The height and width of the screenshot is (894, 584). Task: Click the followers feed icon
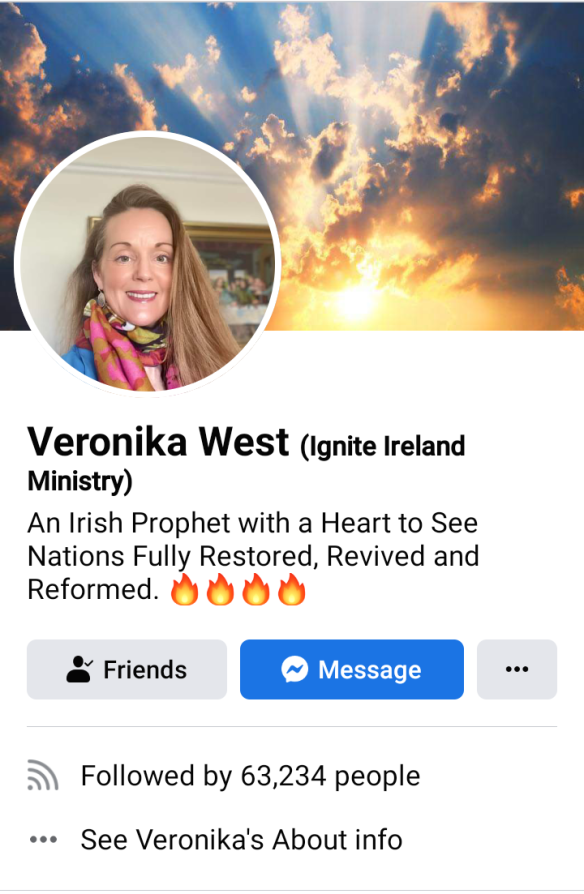coord(43,776)
